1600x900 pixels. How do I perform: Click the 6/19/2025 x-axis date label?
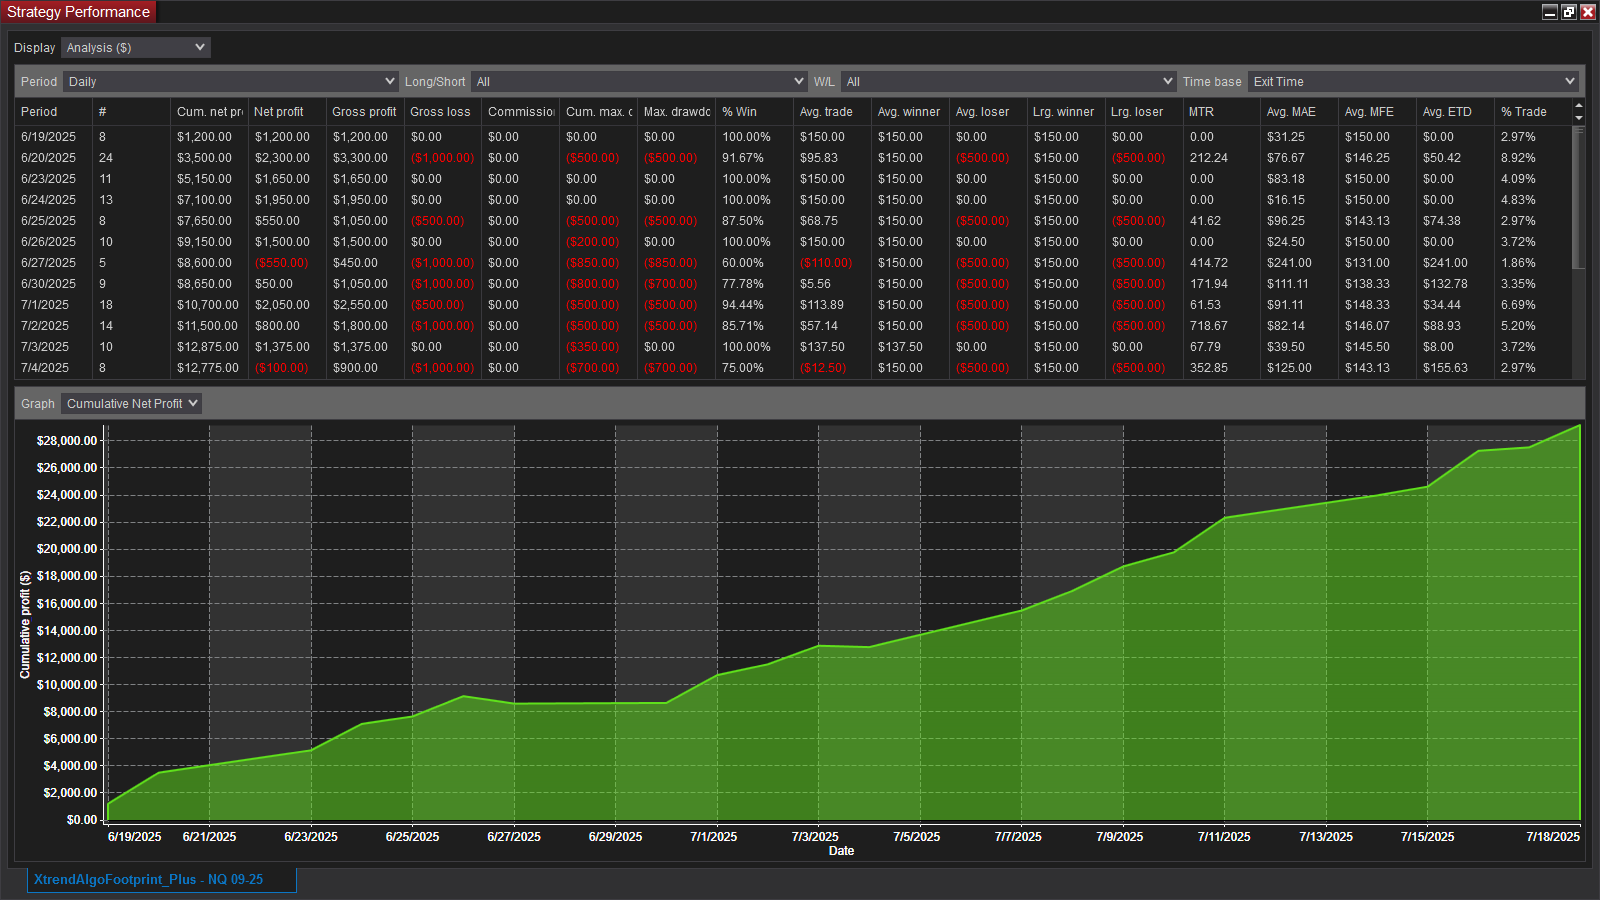click(x=135, y=837)
